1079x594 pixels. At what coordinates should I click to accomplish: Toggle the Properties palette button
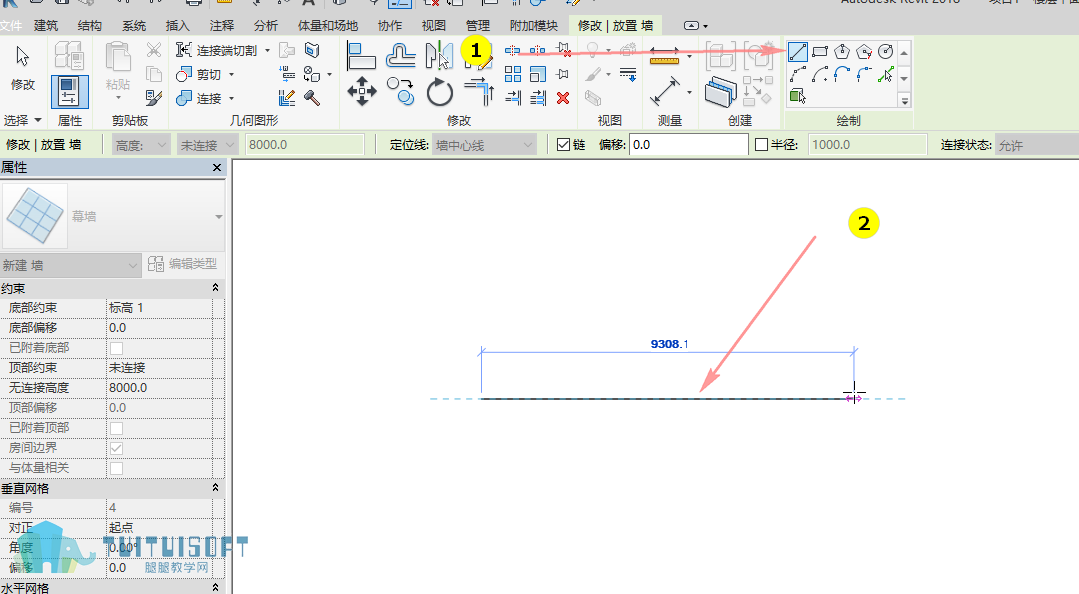(x=70, y=92)
